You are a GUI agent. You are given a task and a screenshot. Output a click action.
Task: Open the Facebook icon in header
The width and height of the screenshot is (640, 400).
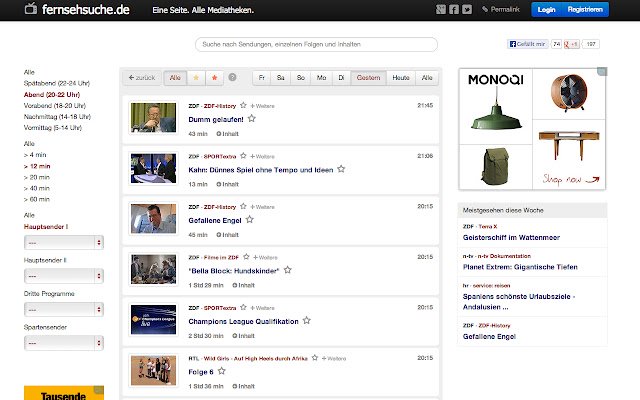[x=454, y=9]
